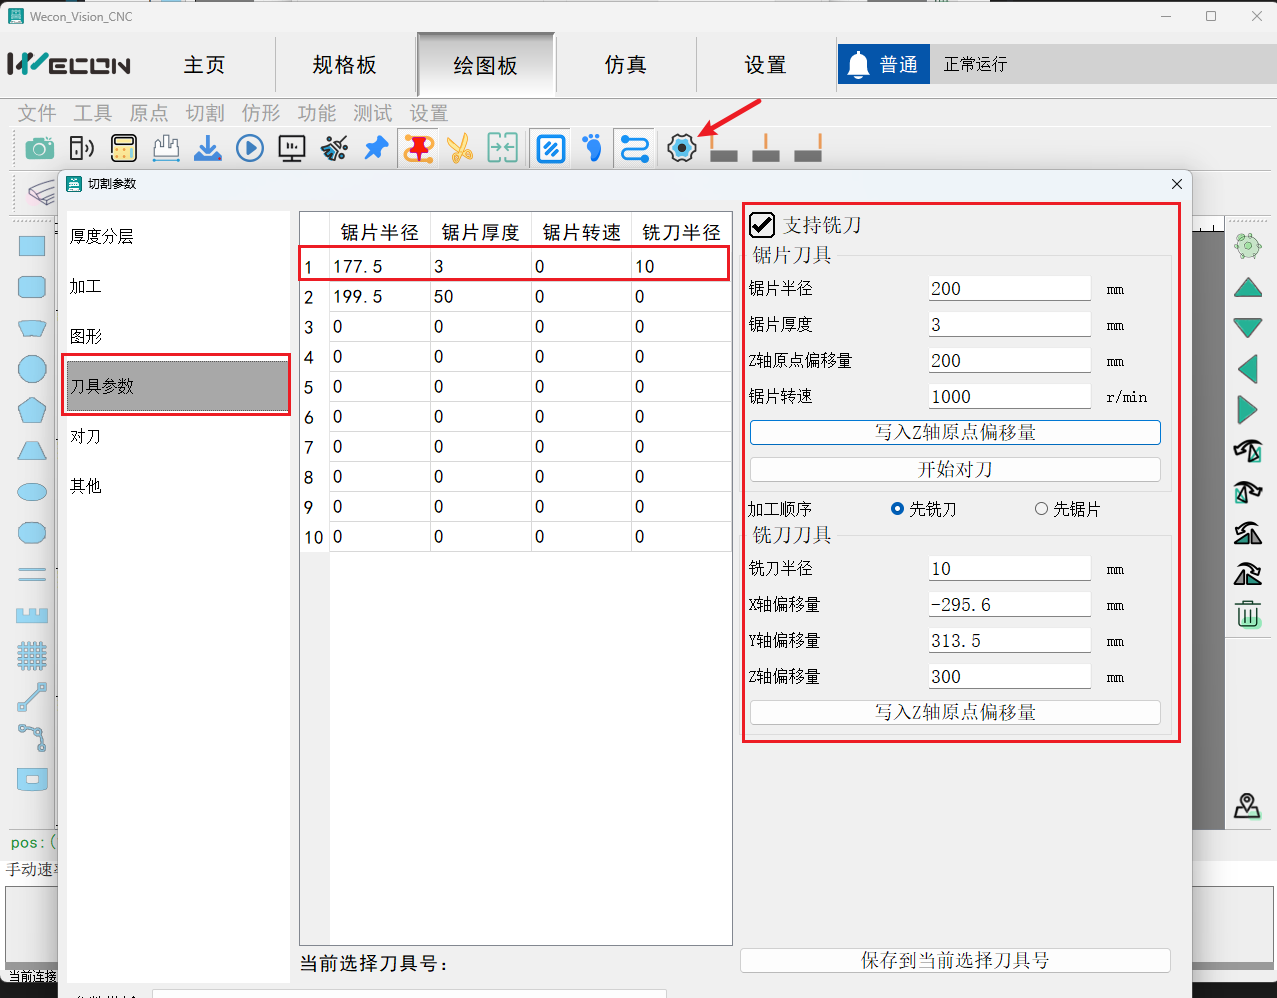The image size is (1277, 998).
Task: Click 保存到当前选择刀具号 button
Action: [954, 960]
